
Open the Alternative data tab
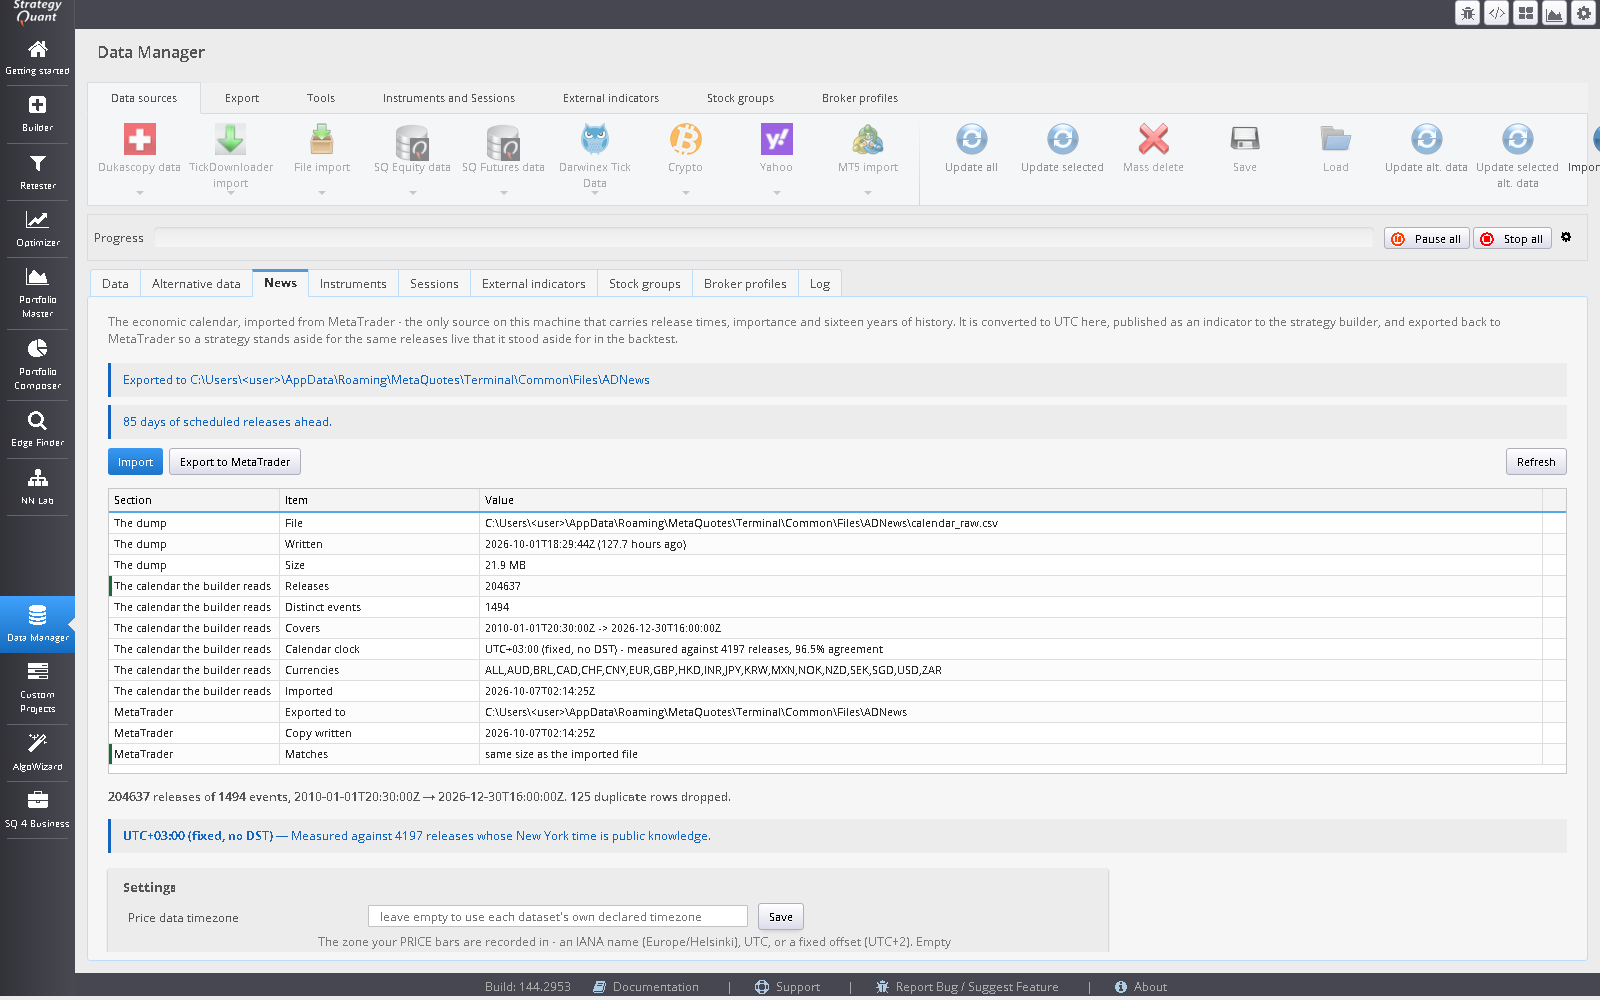tap(196, 284)
